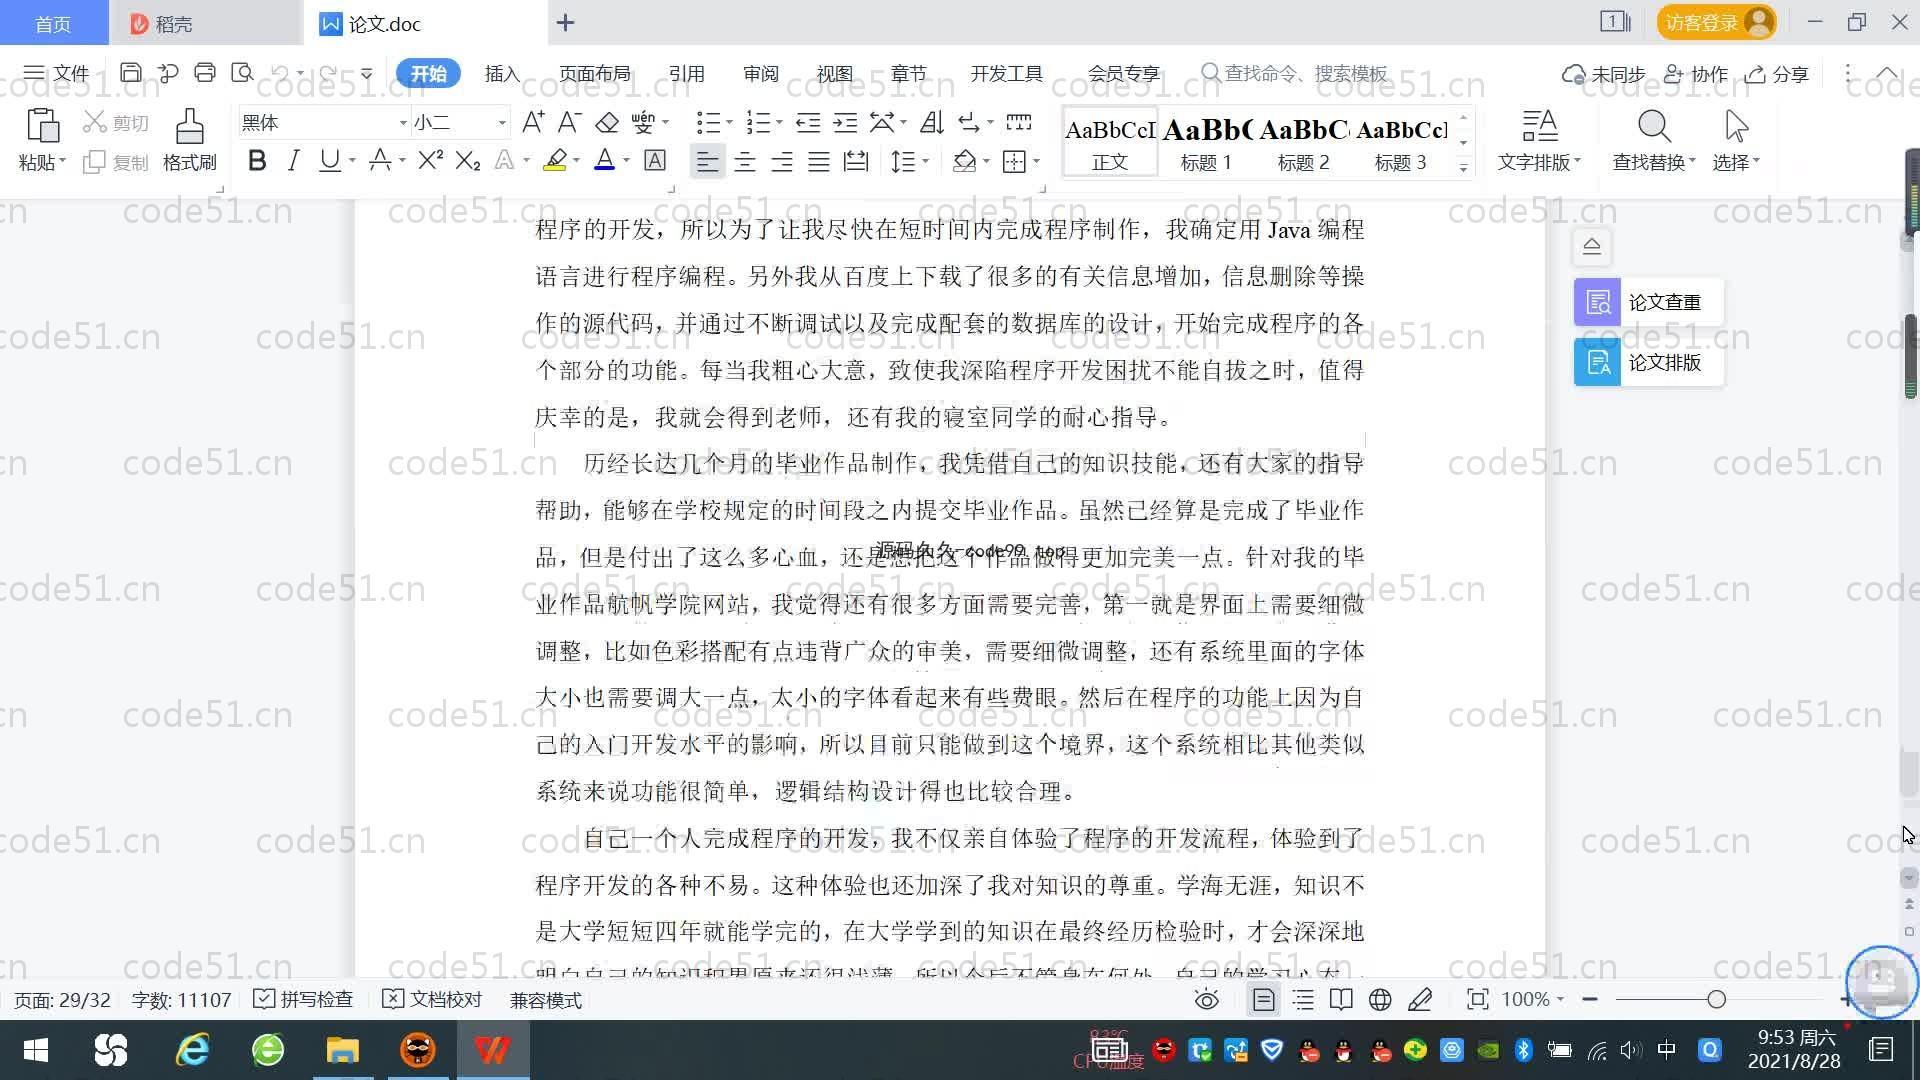
Task: Toggle Italic formatting
Action: point(293,161)
